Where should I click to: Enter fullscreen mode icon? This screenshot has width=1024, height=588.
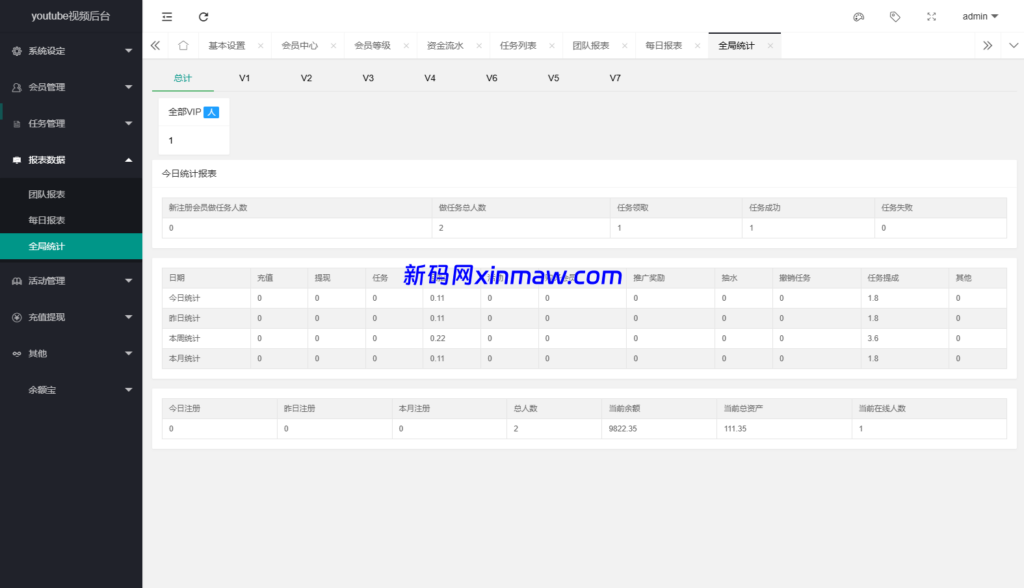pyautogui.click(x=931, y=16)
